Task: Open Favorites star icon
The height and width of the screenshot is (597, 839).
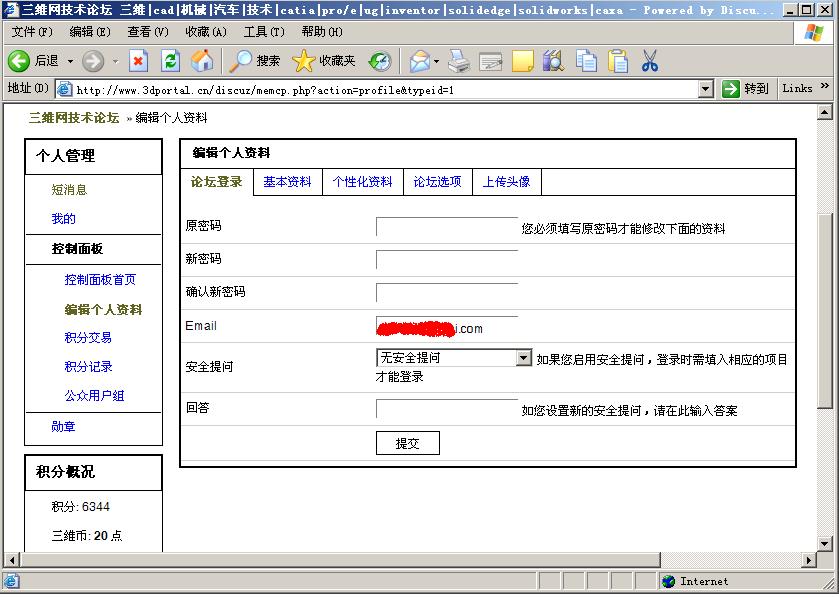Action: pyautogui.click(x=304, y=62)
